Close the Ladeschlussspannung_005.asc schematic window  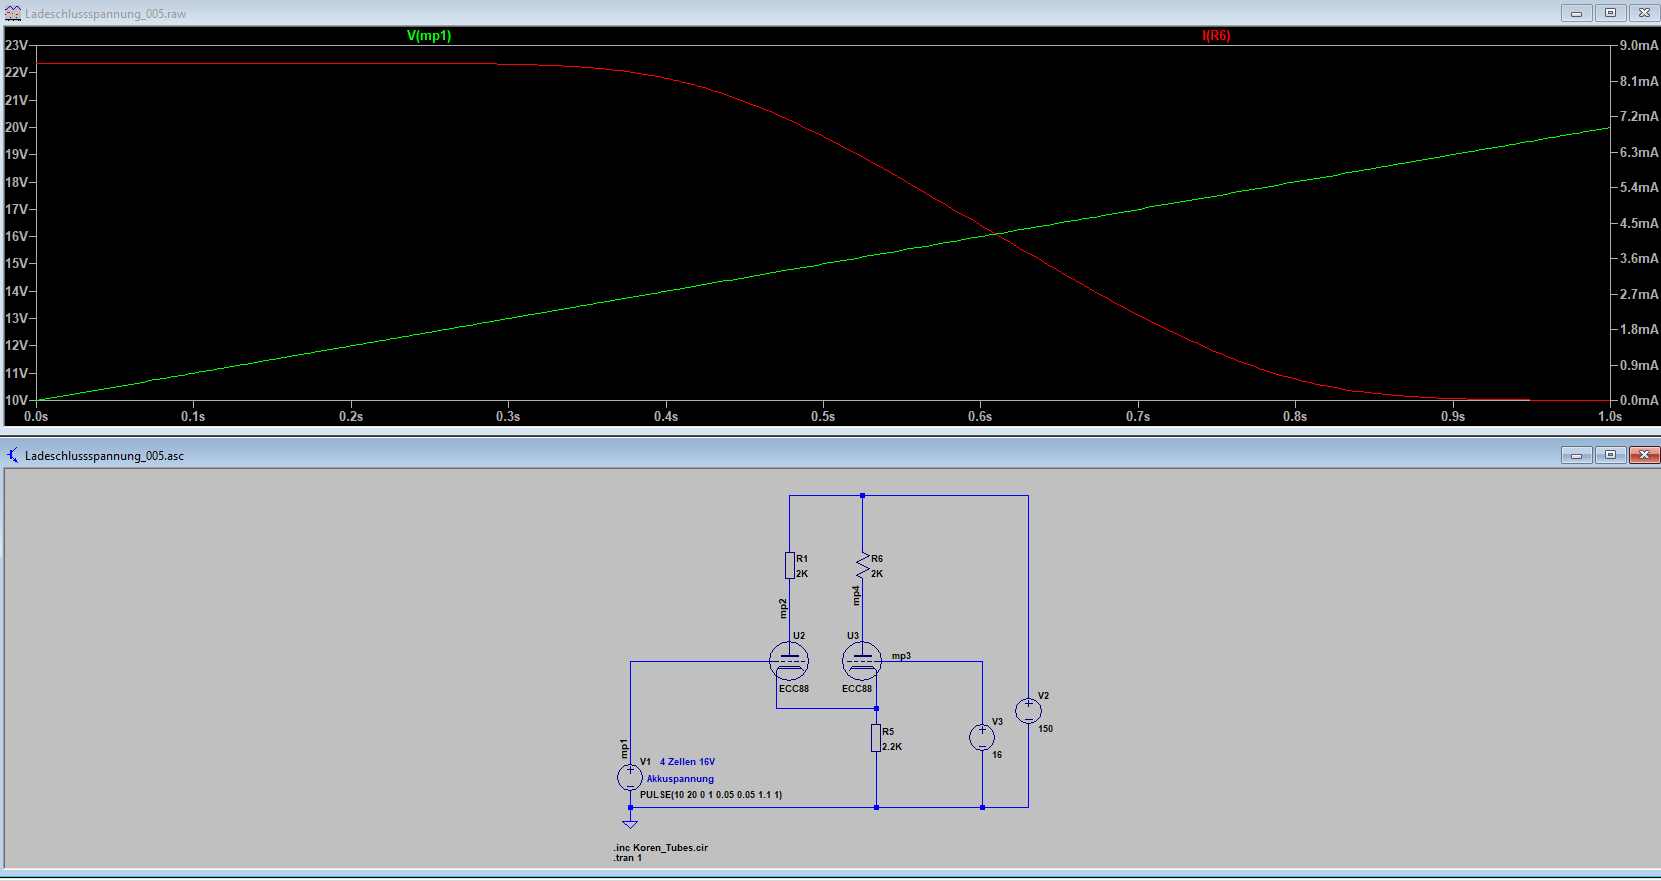[1645, 455]
